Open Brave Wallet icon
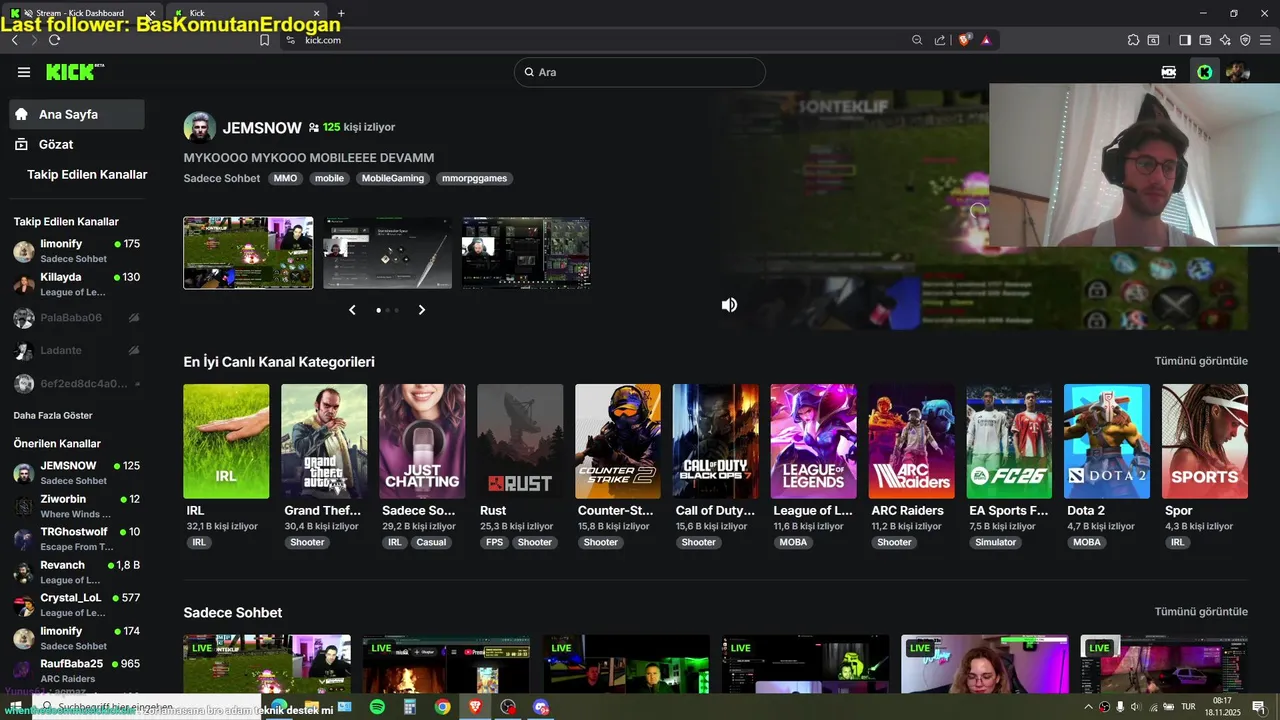Viewport: 1280px width, 720px height. (1205, 40)
